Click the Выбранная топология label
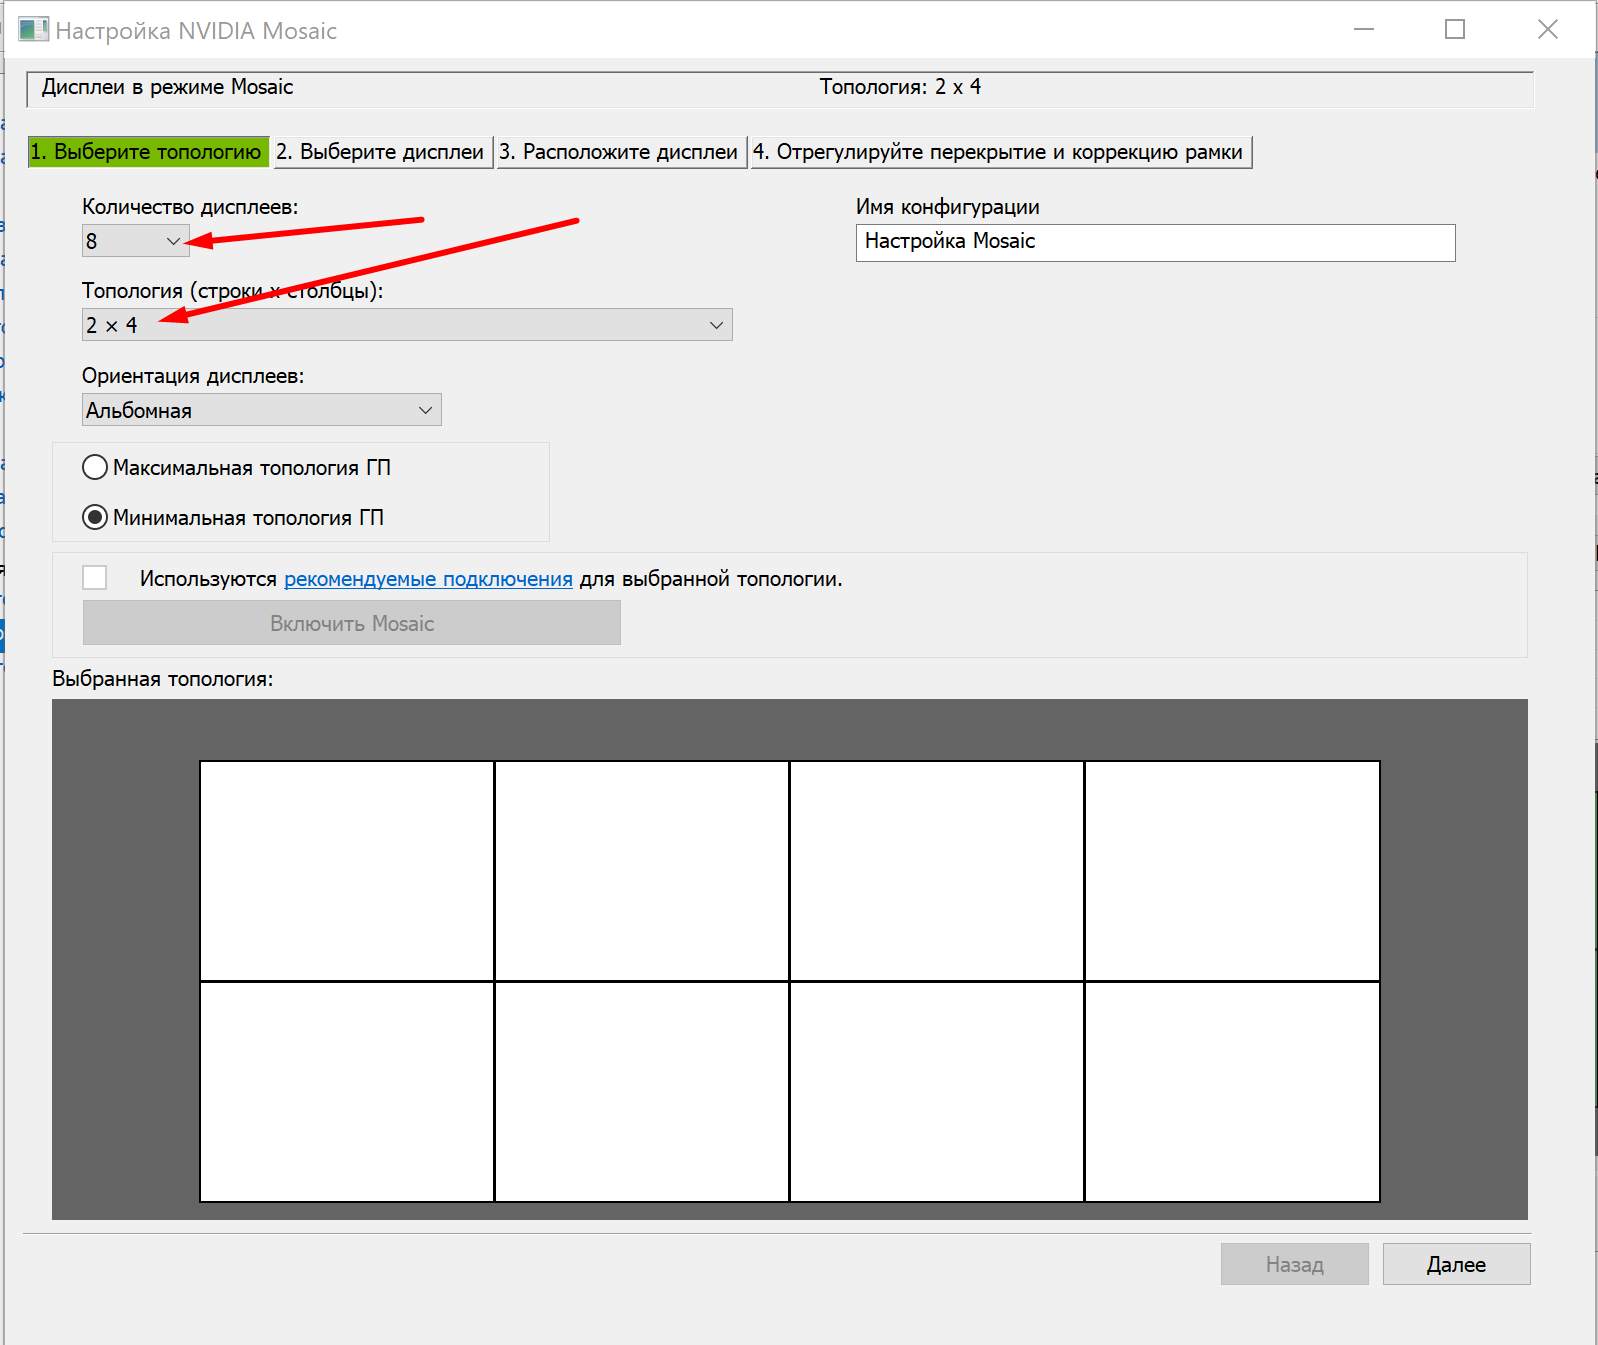The width and height of the screenshot is (1598, 1345). tap(162, 679)
